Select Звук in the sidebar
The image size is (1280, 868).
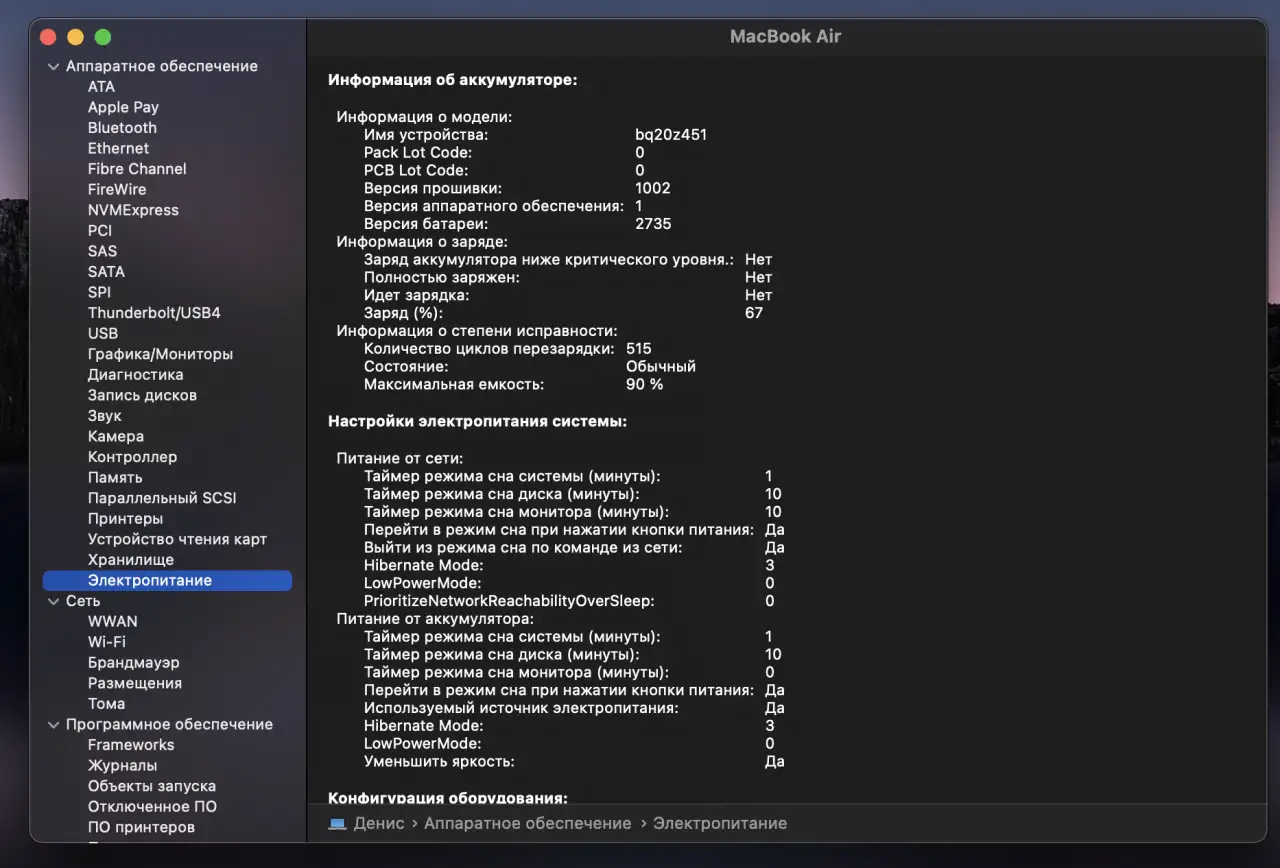tap(104, 416)
